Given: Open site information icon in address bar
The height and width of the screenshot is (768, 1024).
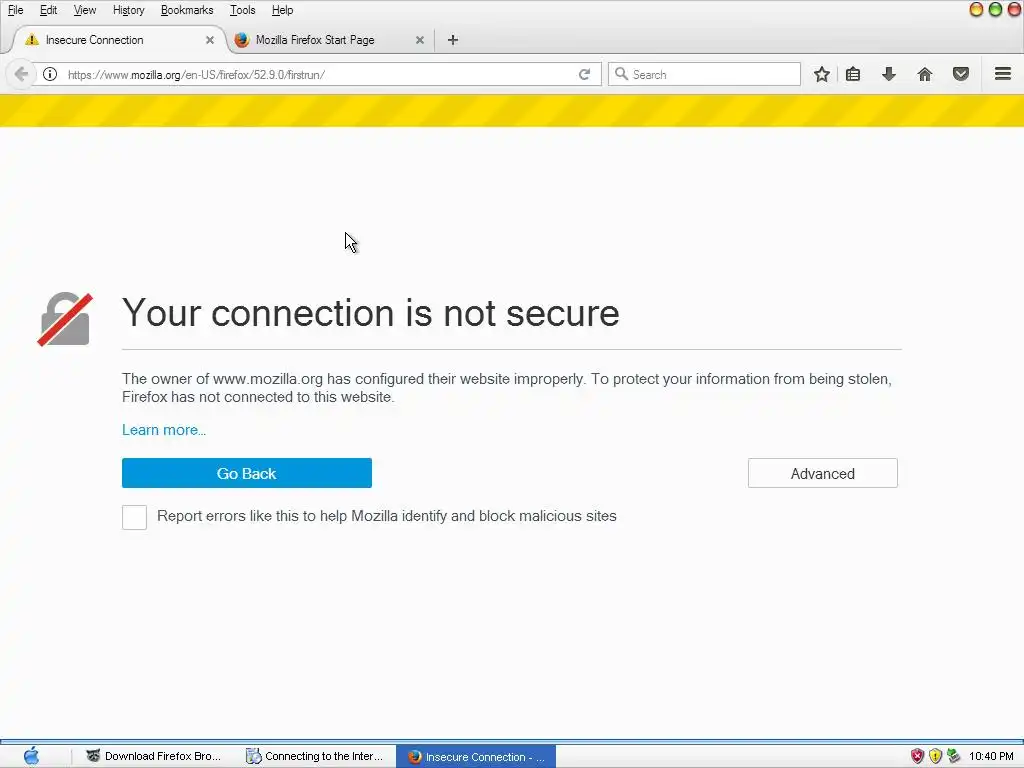Looking at the screenshot, I should [50, 74].
